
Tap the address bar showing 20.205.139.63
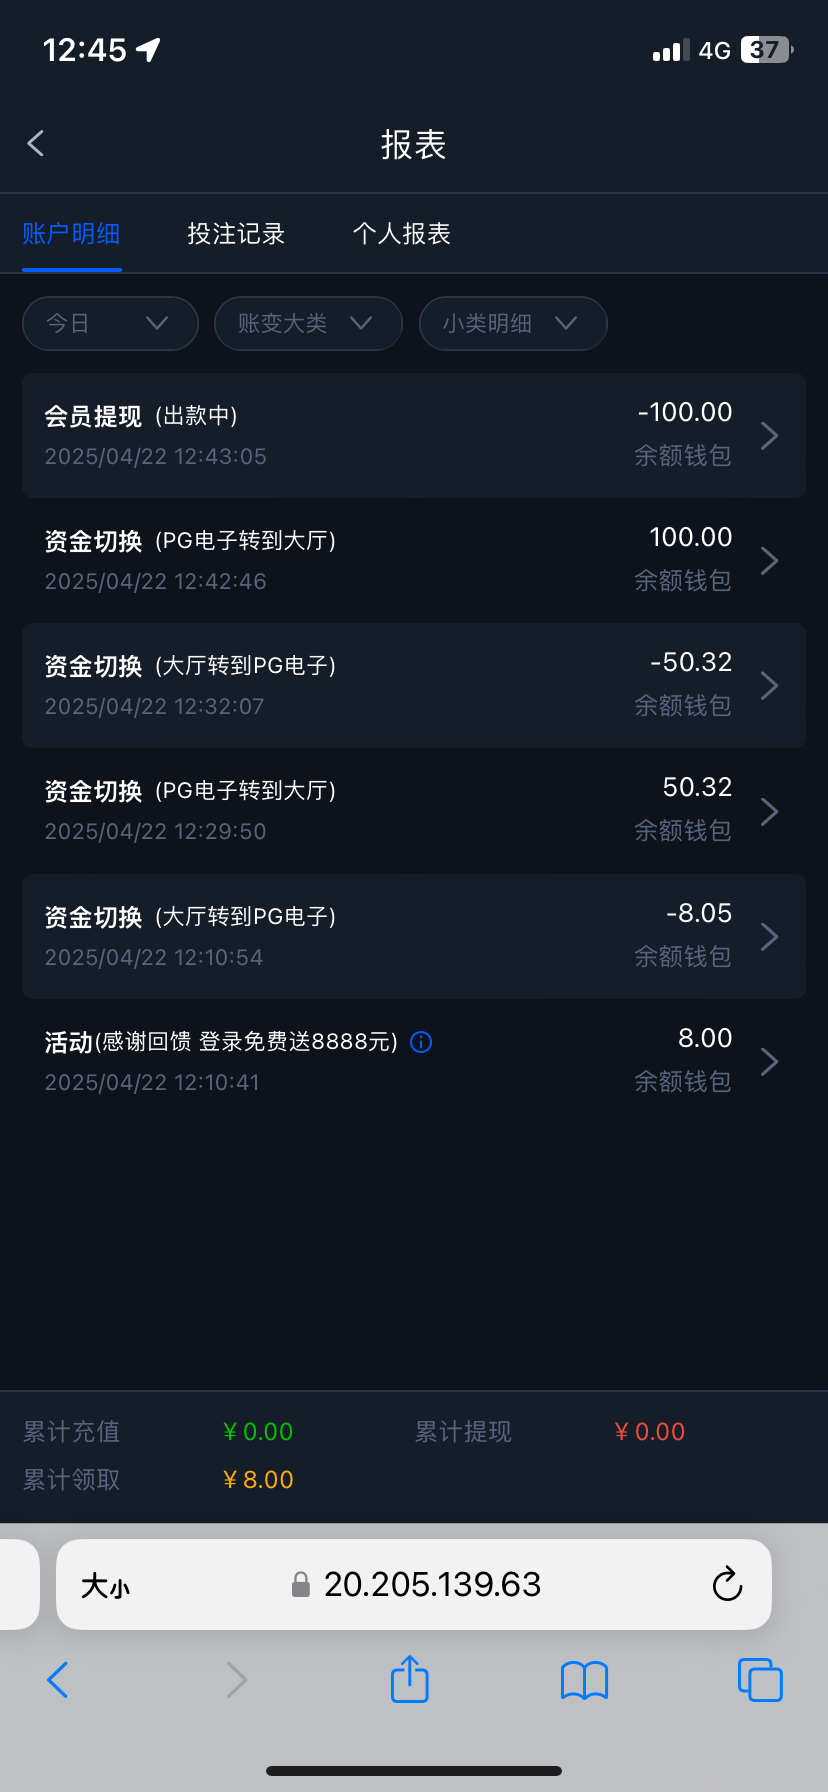(432, 1584)
